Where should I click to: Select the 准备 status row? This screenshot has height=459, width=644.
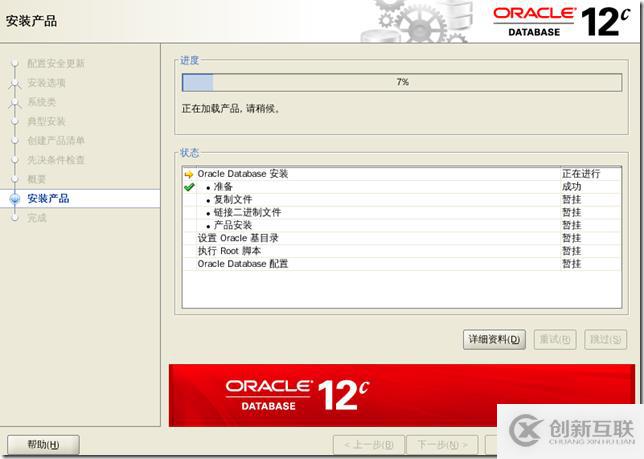(402, 187)
